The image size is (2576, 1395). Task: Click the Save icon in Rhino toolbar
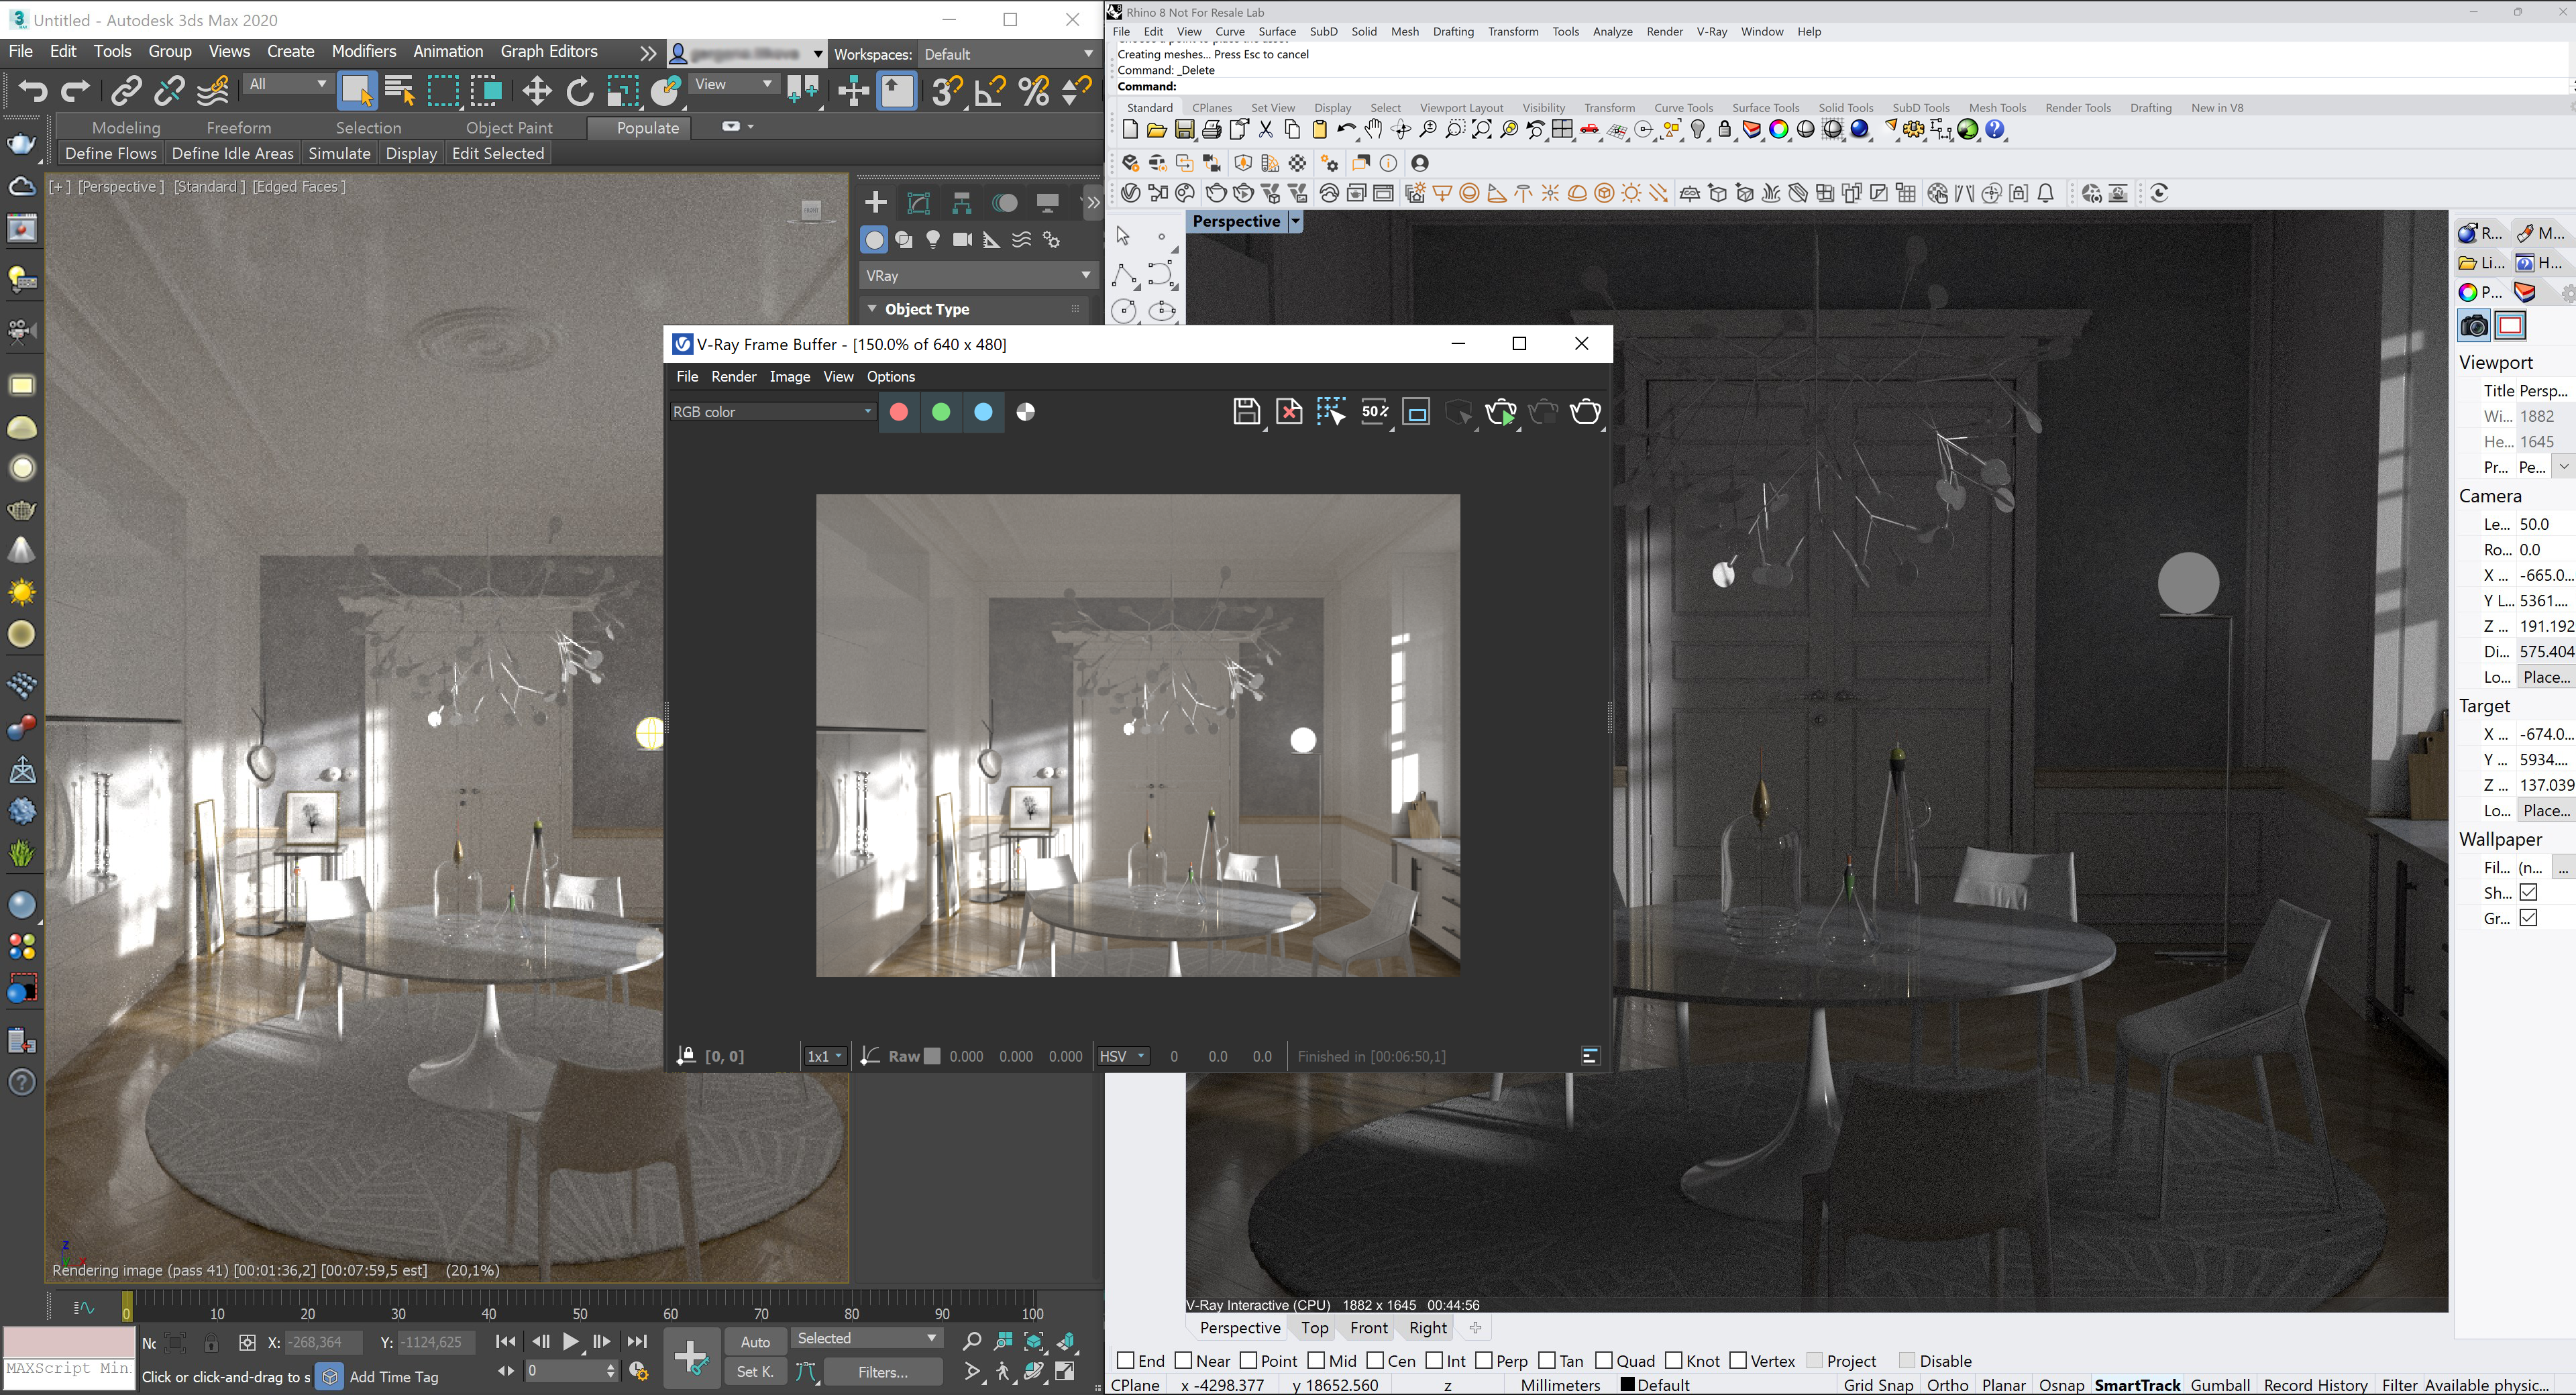(x=1184, y=130)
